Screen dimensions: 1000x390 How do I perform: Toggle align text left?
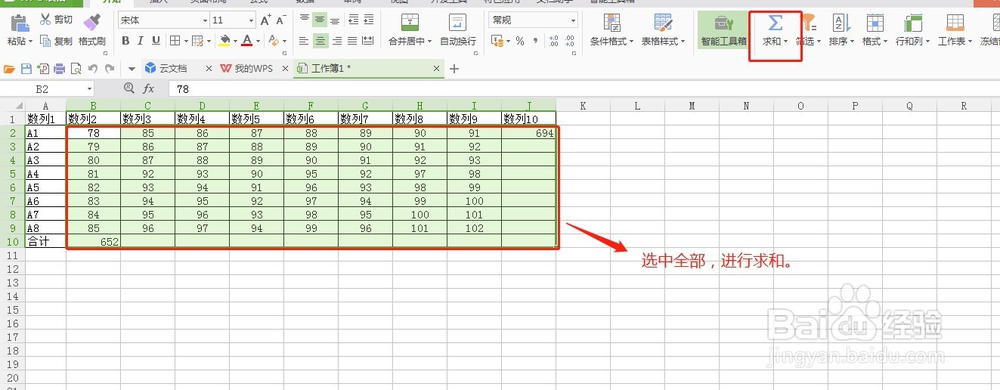[304, 41]
